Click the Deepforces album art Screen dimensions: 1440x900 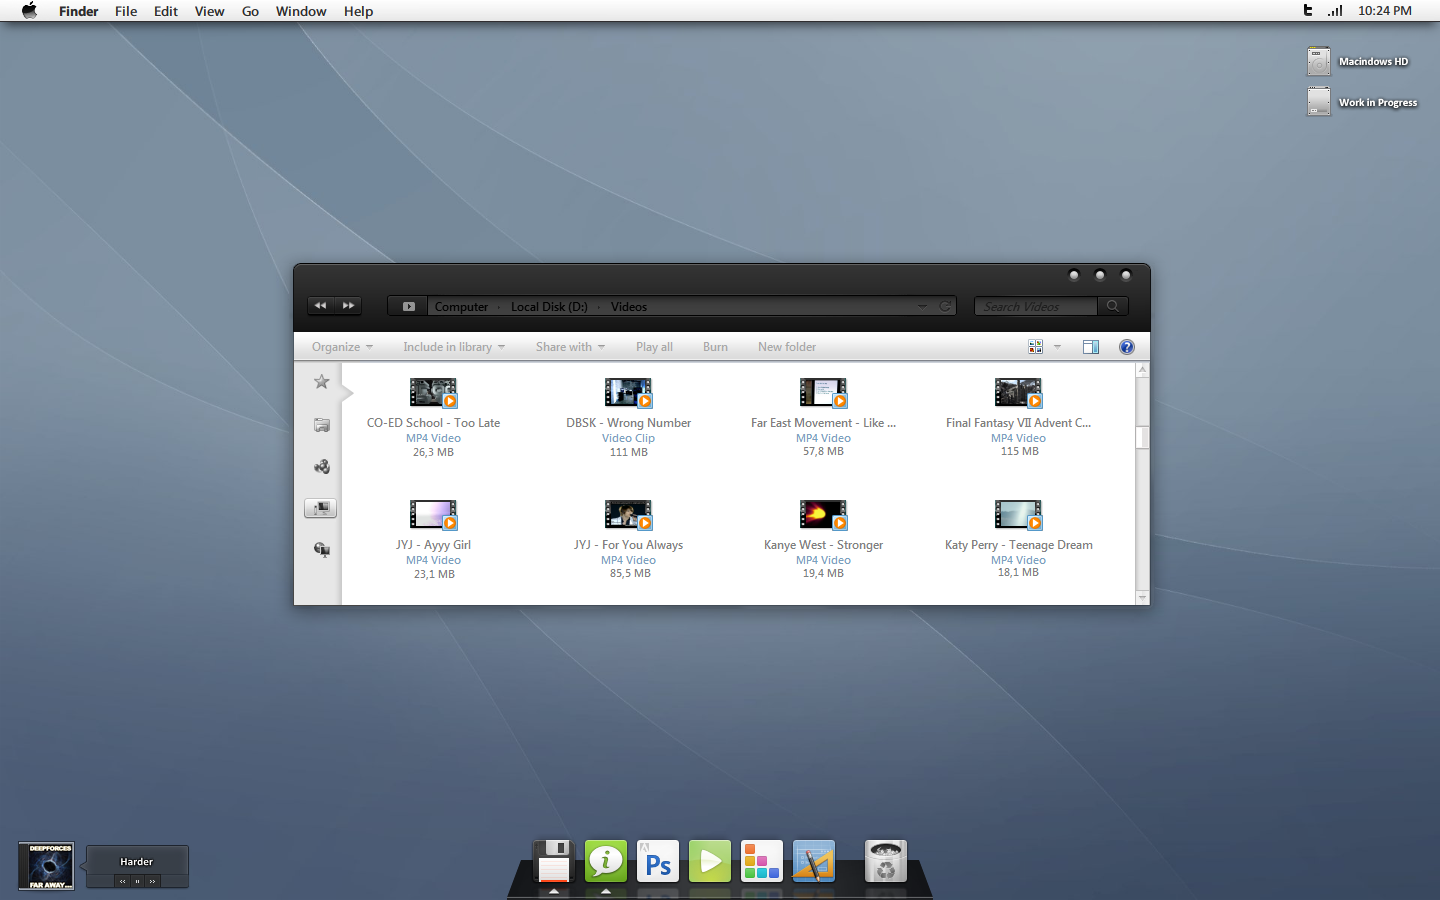coord(46,866)
